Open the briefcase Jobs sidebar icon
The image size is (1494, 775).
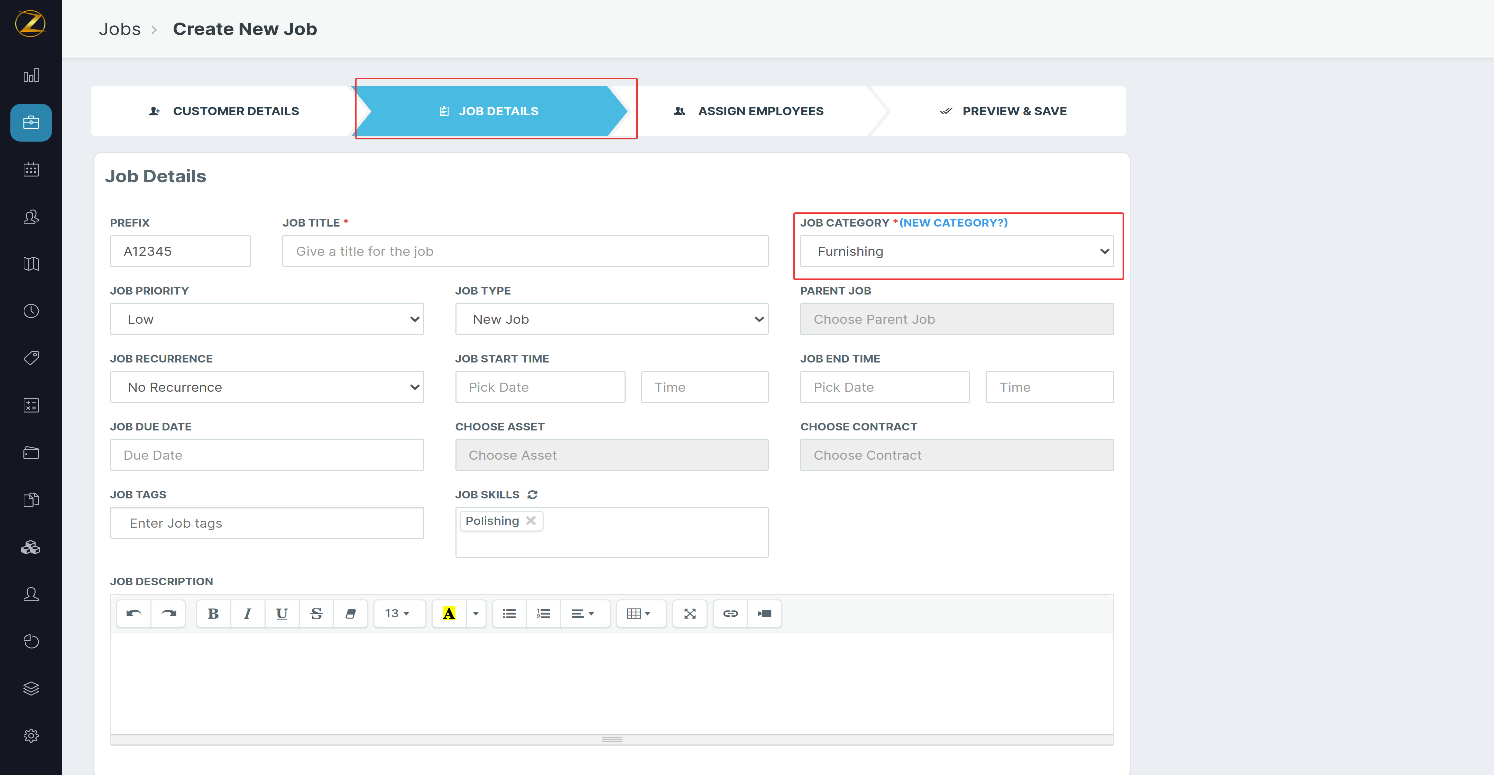(31, 122)
